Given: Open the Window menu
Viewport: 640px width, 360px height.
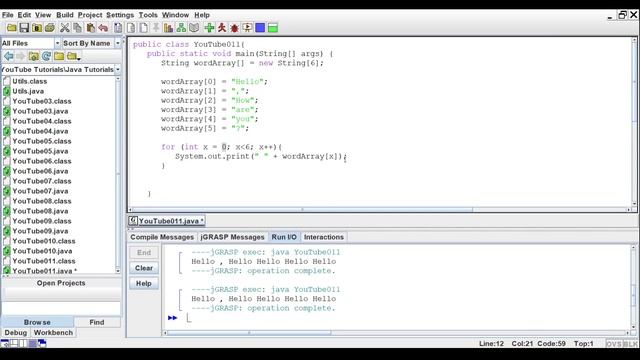Looking at the screenshot, I should pyautogui.click(x=175, y=15).
